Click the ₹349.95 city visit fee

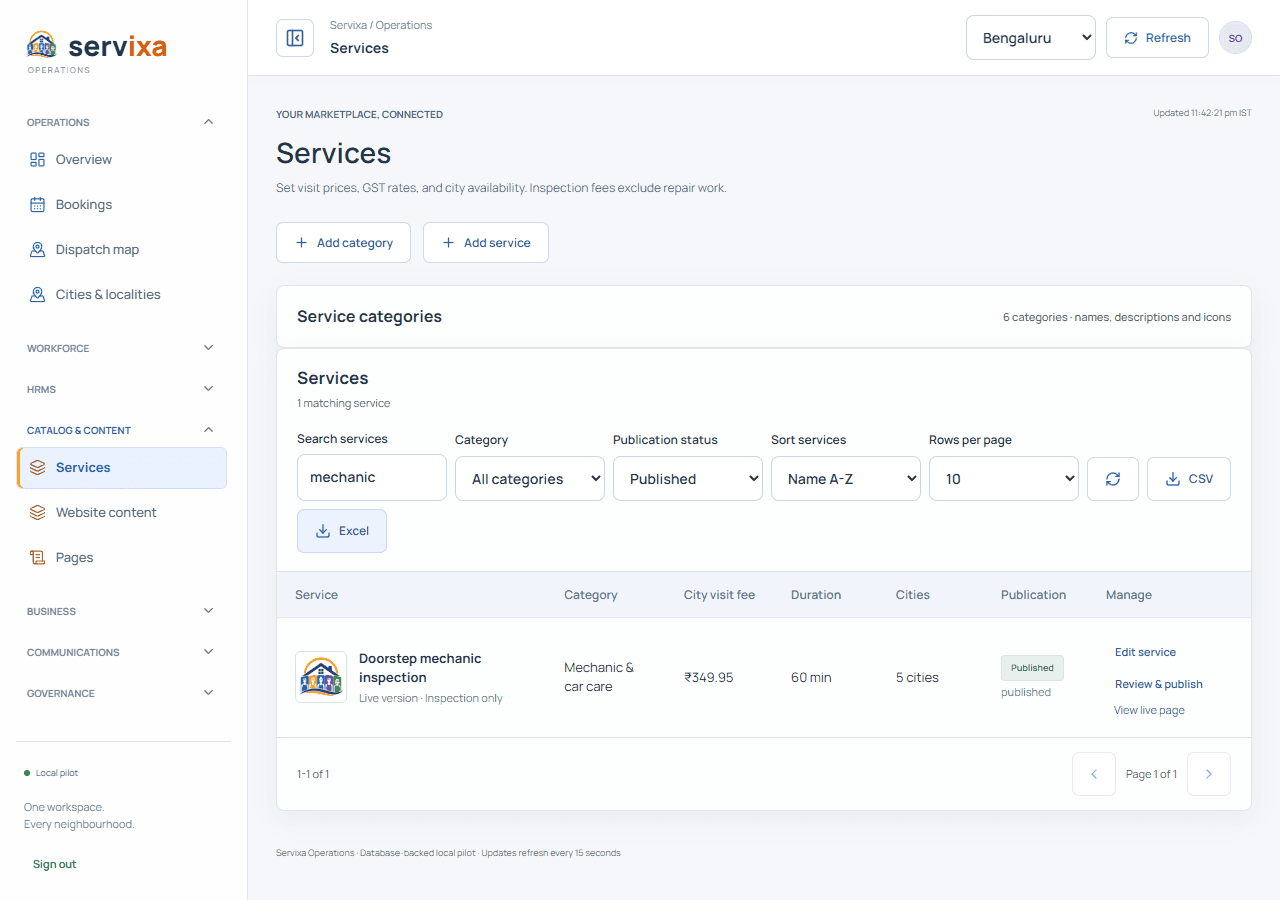point(709,678)
